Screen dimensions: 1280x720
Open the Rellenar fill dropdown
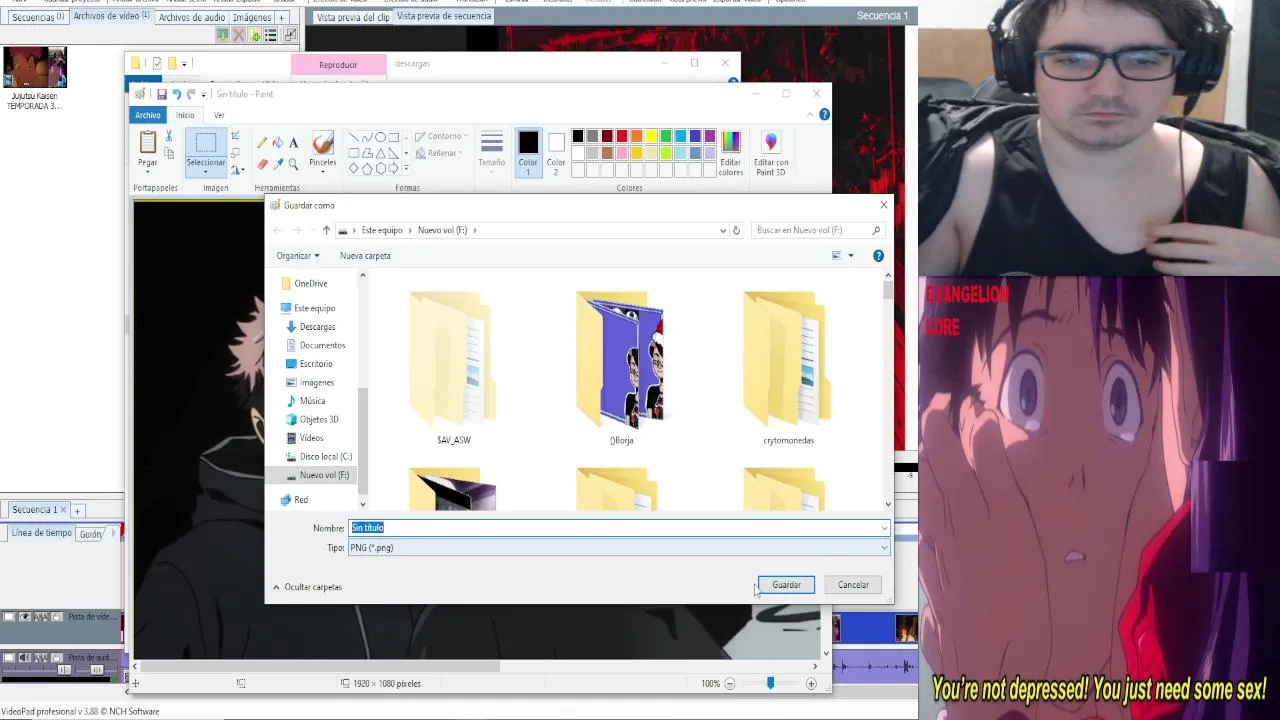pos(439,153)
